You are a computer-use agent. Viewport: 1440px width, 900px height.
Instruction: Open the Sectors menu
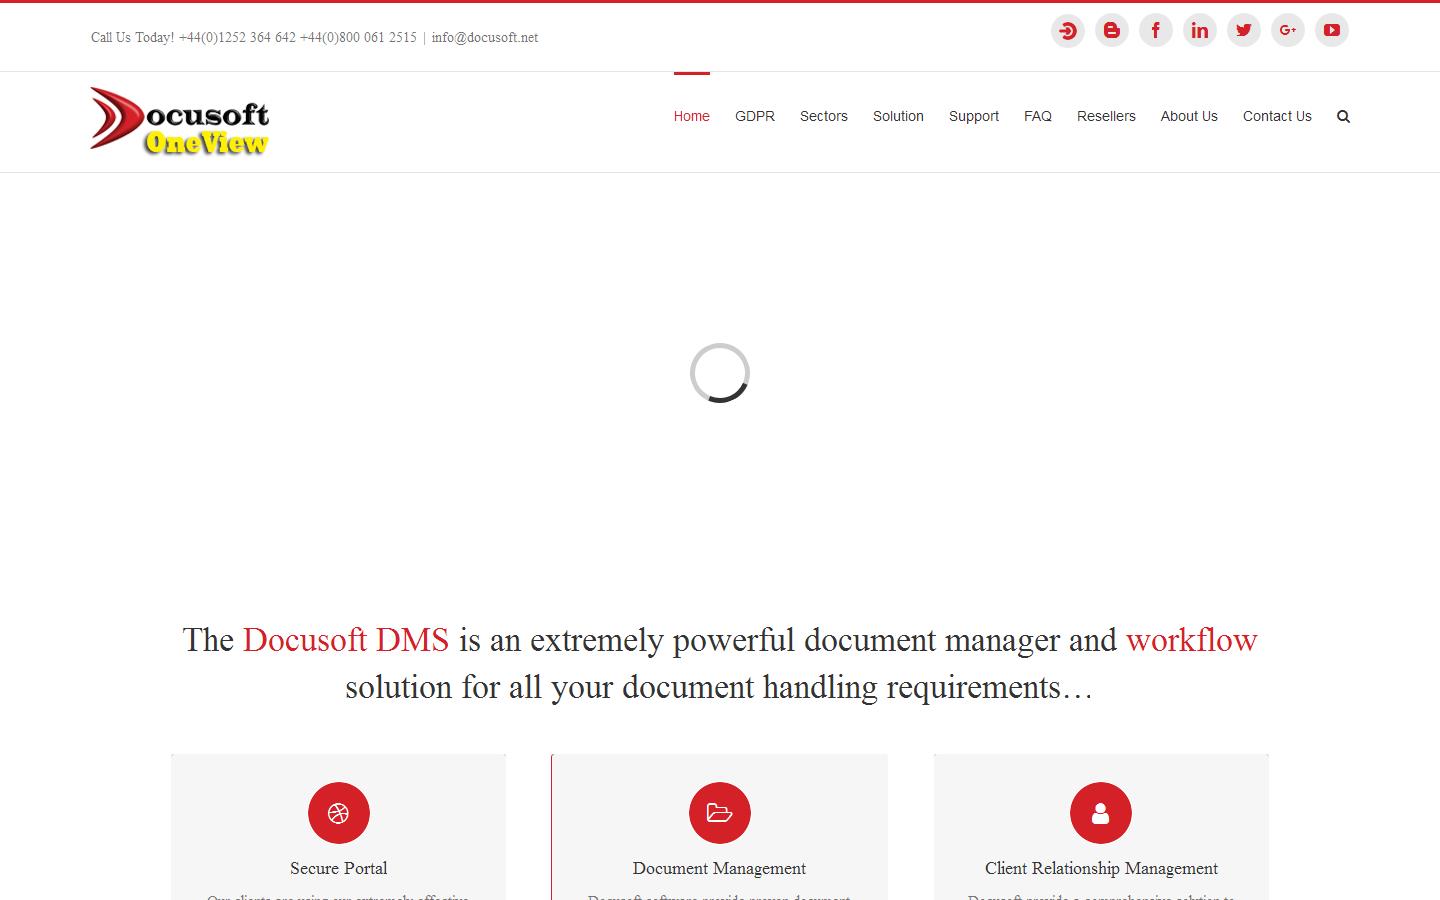tap(824, 116)
